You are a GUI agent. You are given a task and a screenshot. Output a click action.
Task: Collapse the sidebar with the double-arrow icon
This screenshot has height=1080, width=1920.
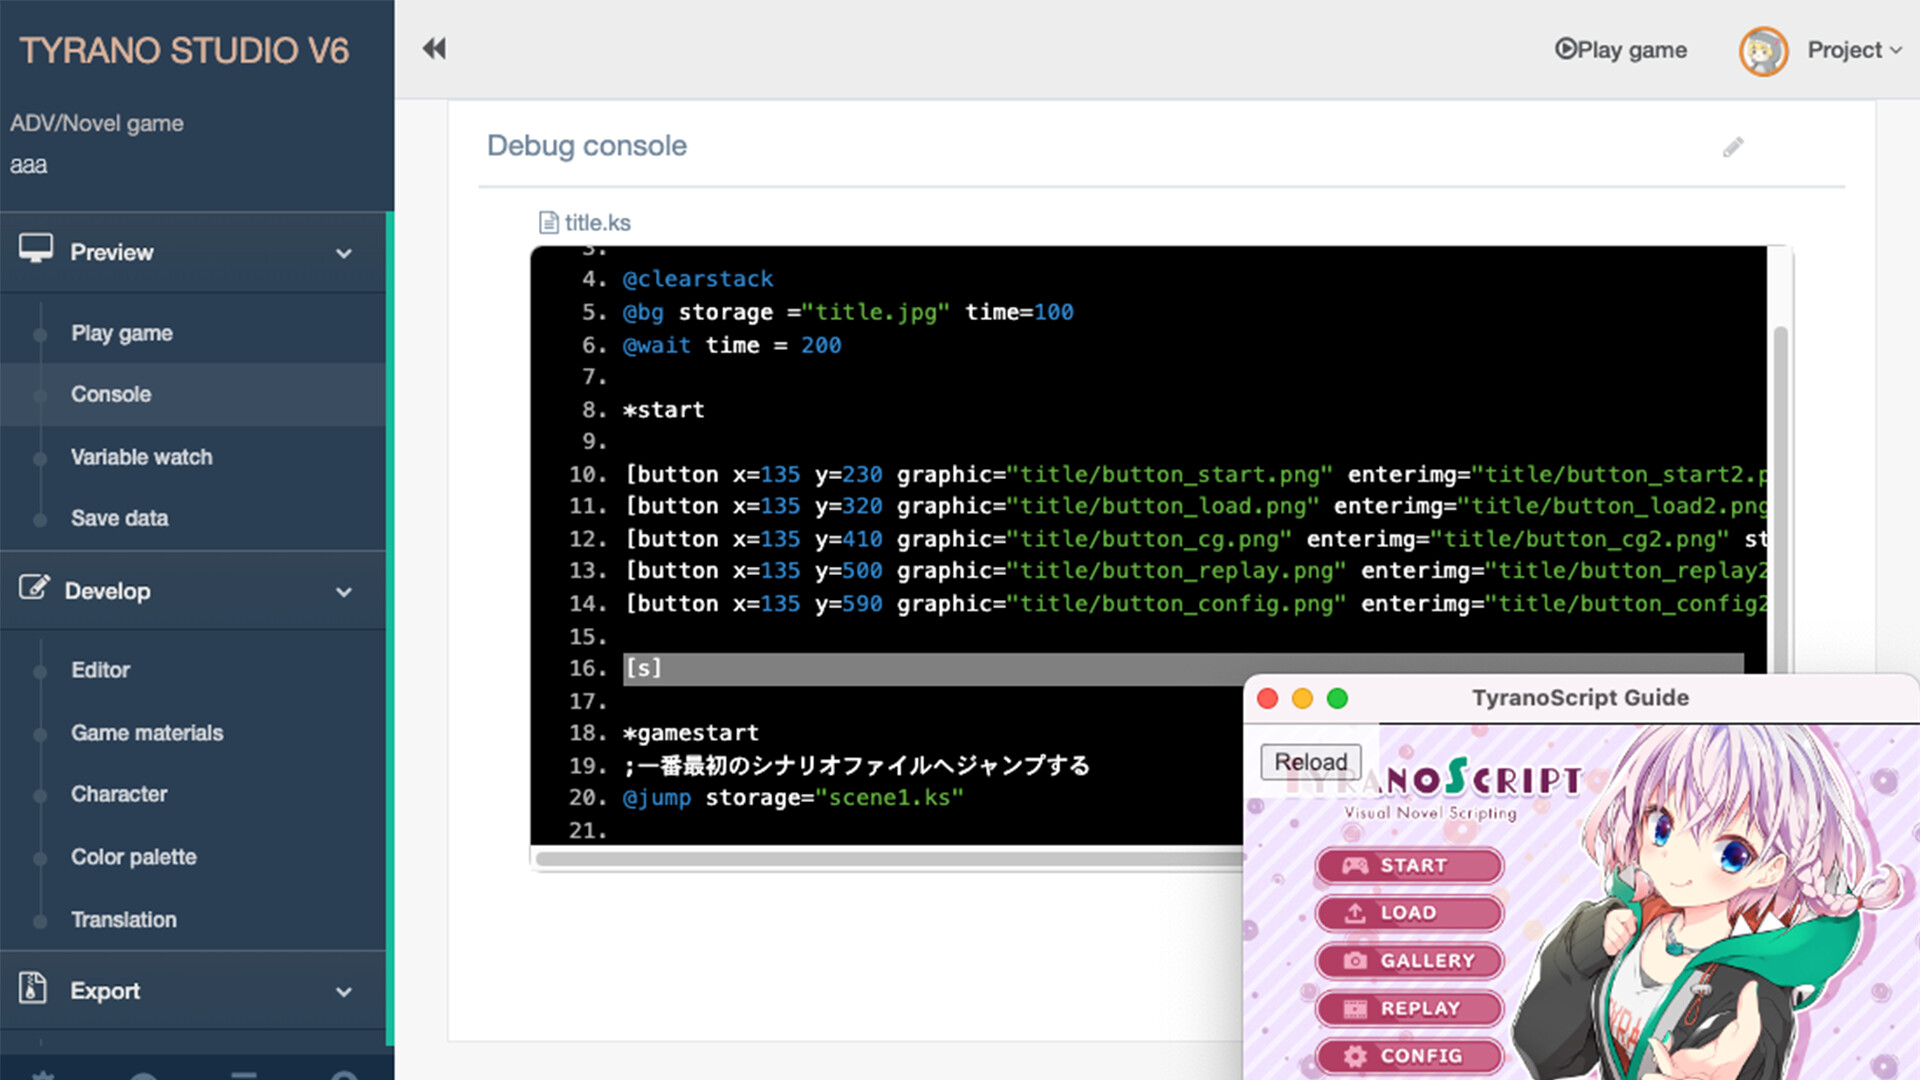click(433, 48)
